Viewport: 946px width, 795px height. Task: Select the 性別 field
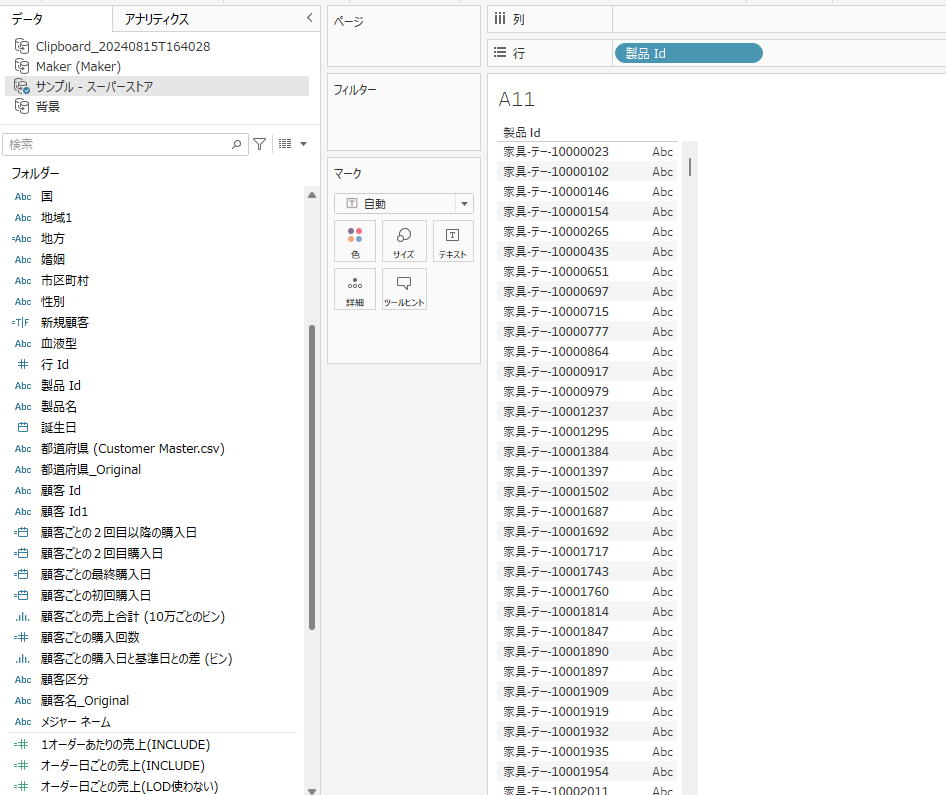[x=52, y=302]
